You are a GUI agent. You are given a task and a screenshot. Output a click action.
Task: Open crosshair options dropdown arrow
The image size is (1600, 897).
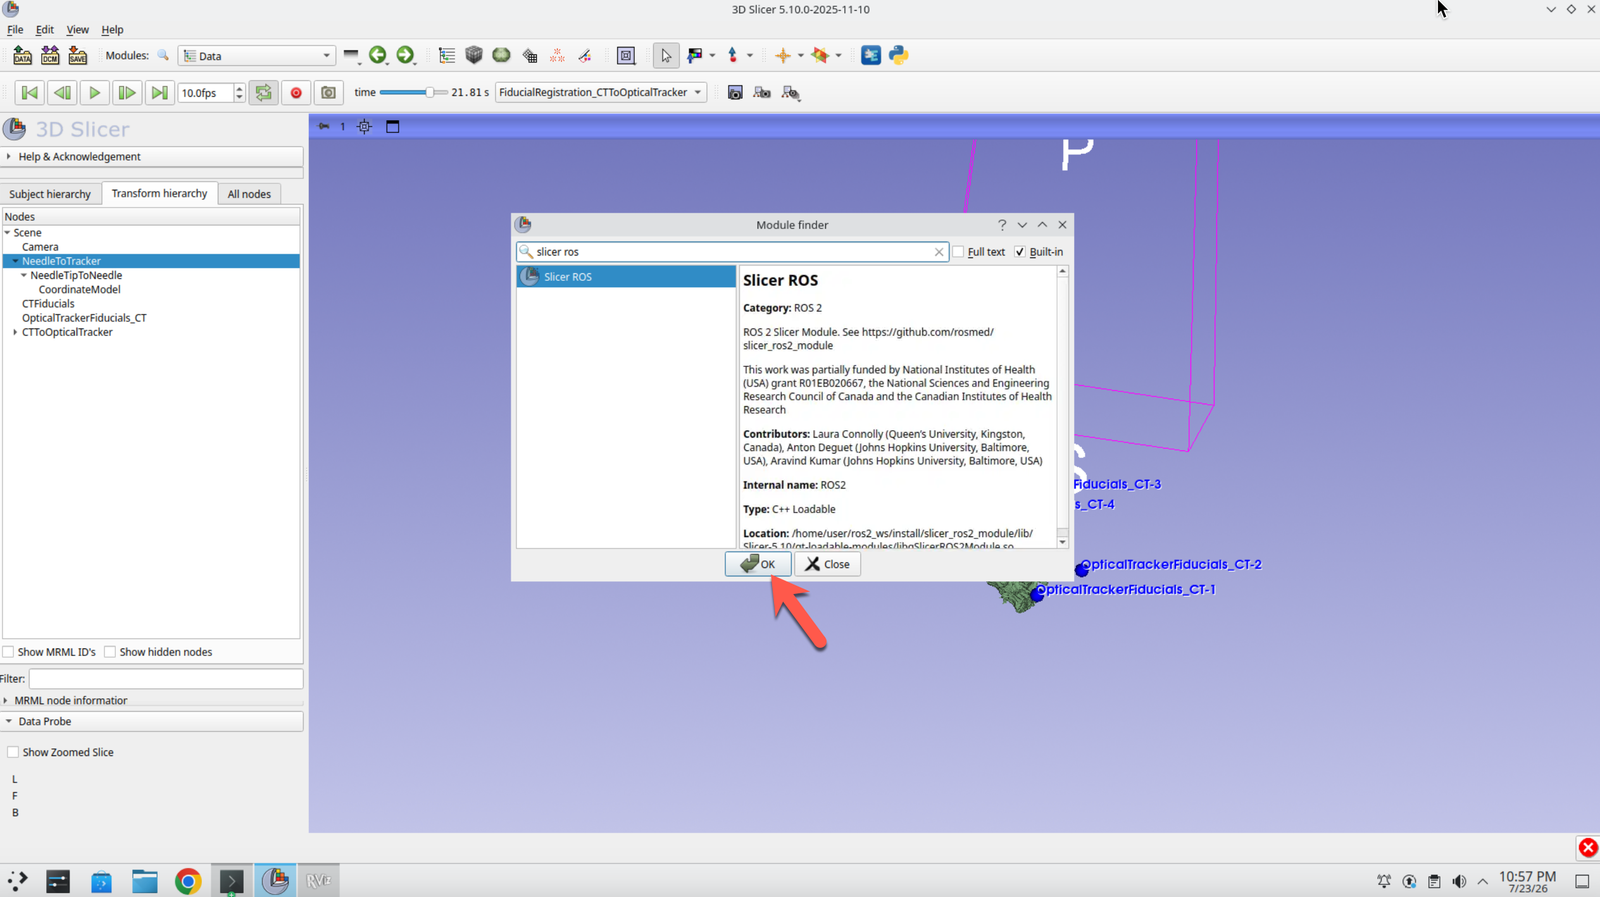pyautogui.click(x=800, y=56)
